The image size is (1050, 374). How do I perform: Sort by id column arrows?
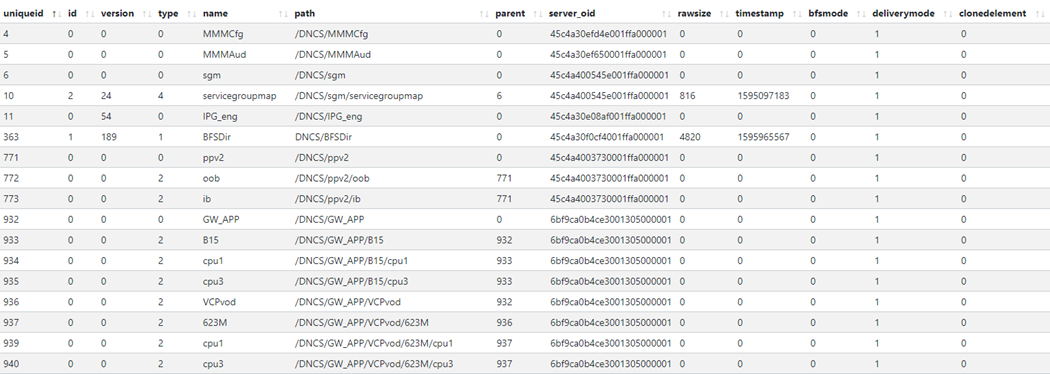coord(90,13)
